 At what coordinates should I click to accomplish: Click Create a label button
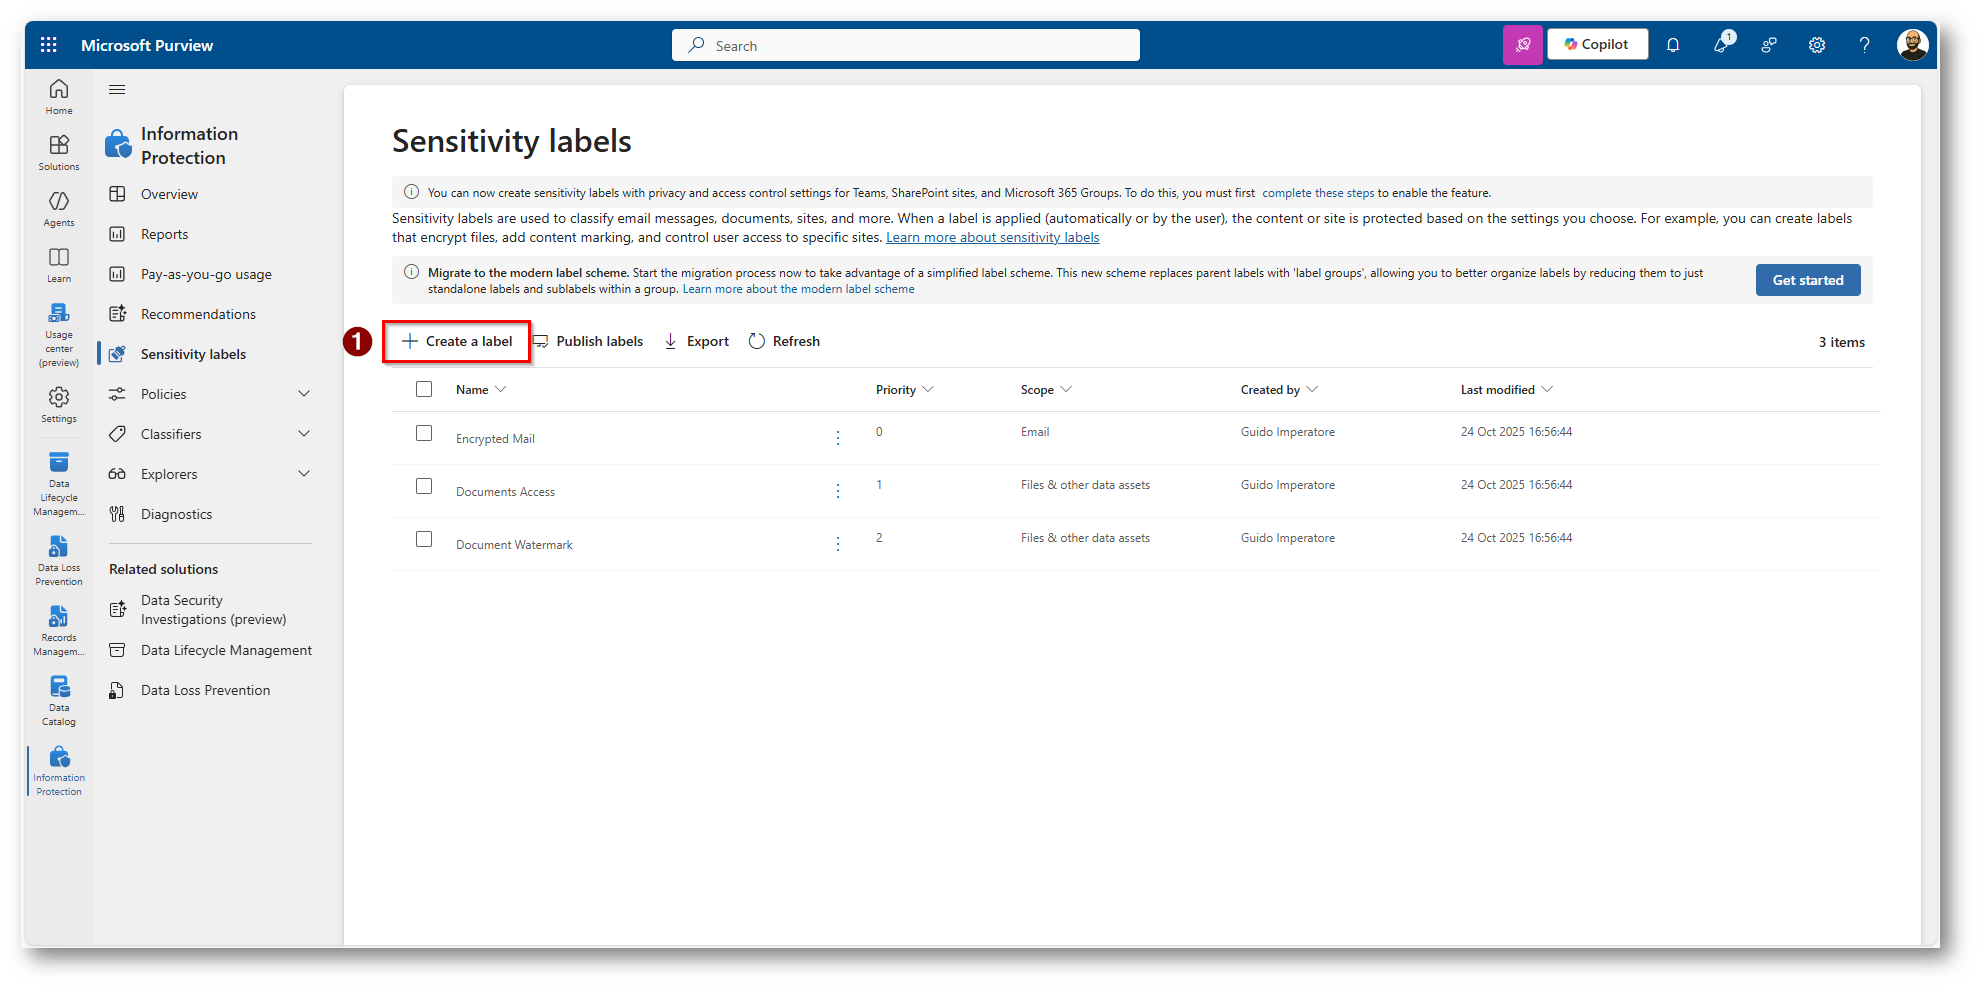pyautogui.click(x=457, y=342)
